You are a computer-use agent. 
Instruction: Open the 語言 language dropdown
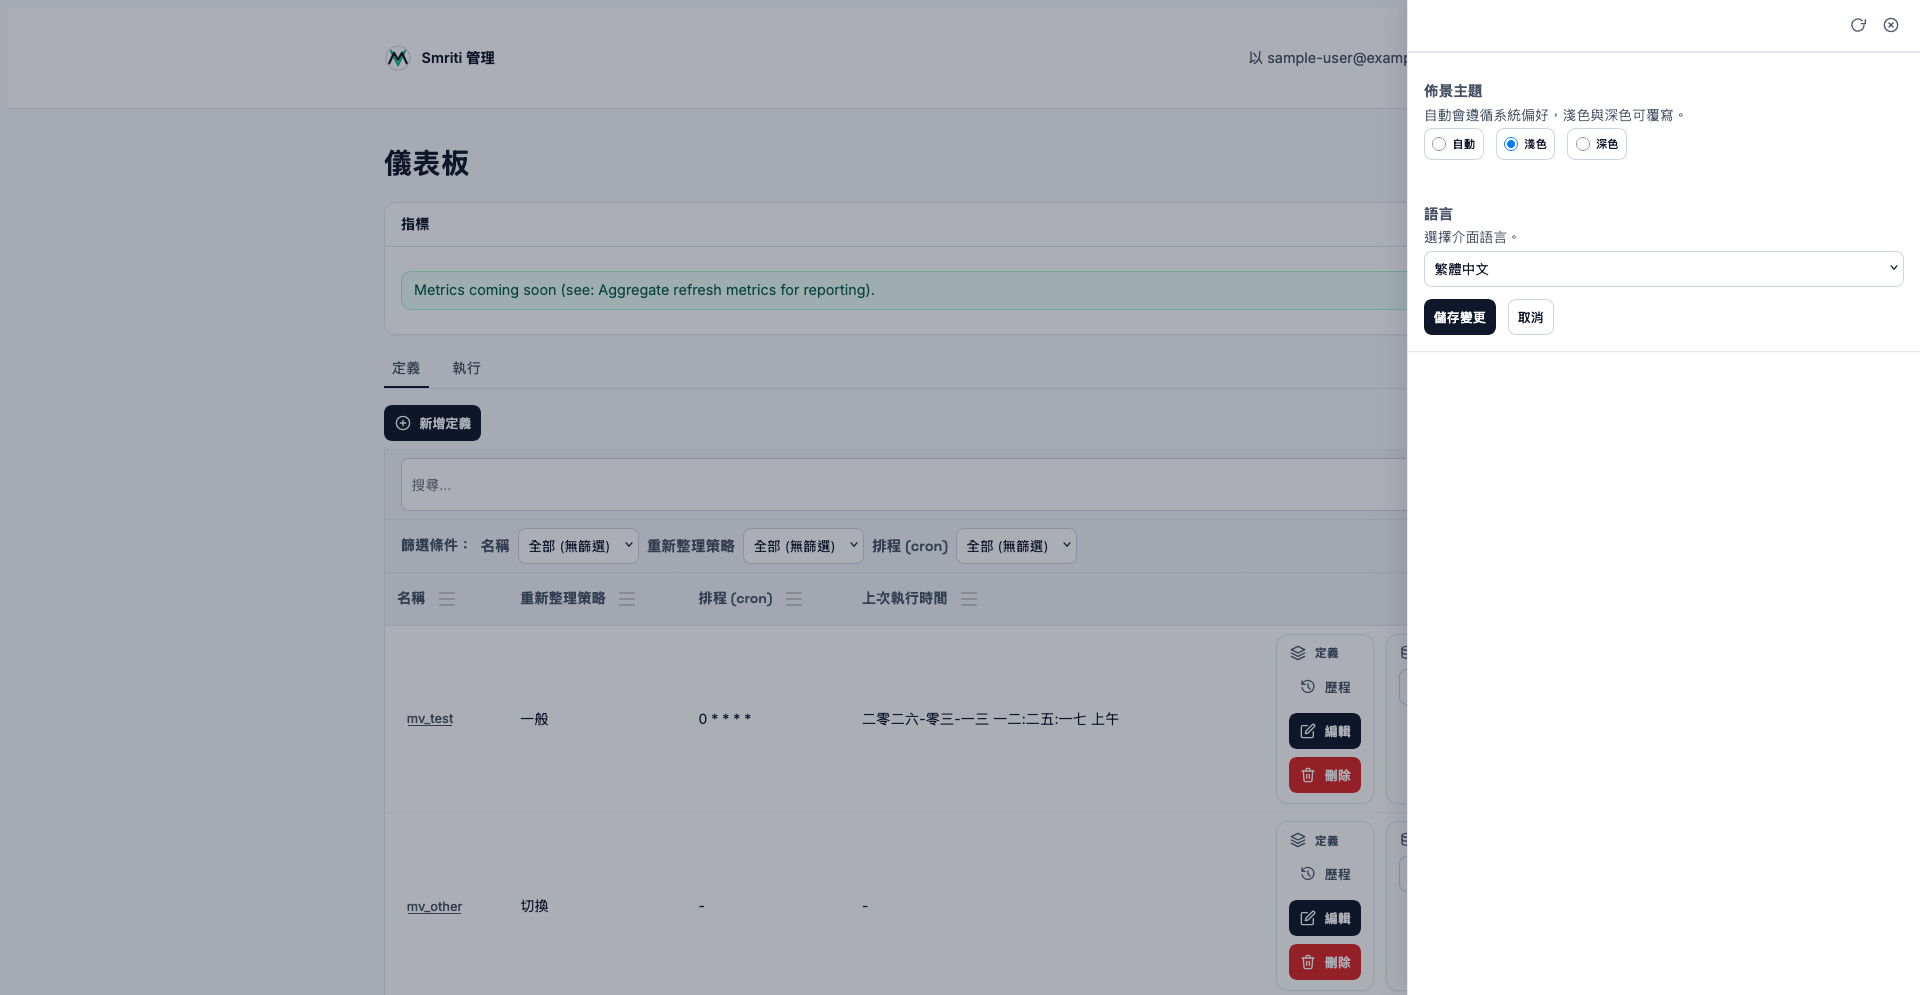pos(1663,269)
